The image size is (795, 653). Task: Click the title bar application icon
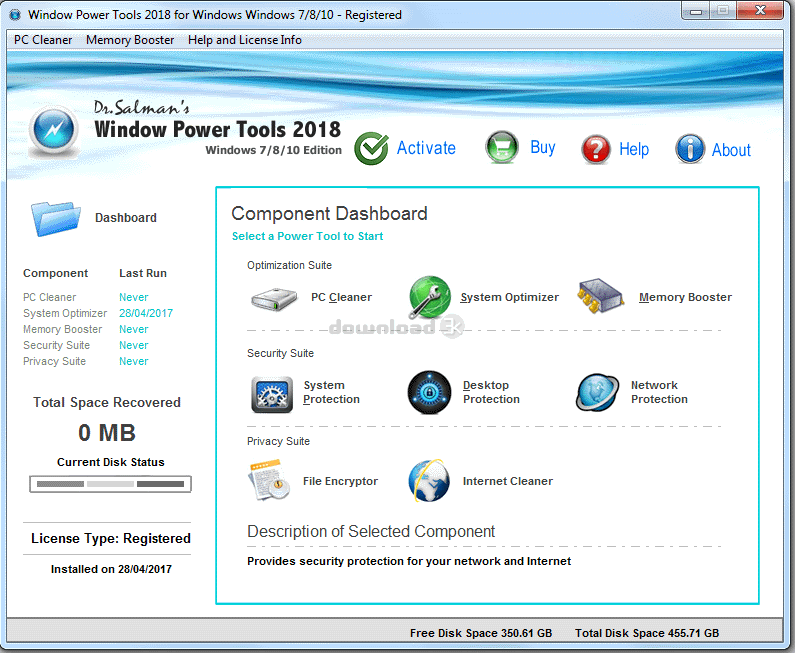[x=15, y=15]
